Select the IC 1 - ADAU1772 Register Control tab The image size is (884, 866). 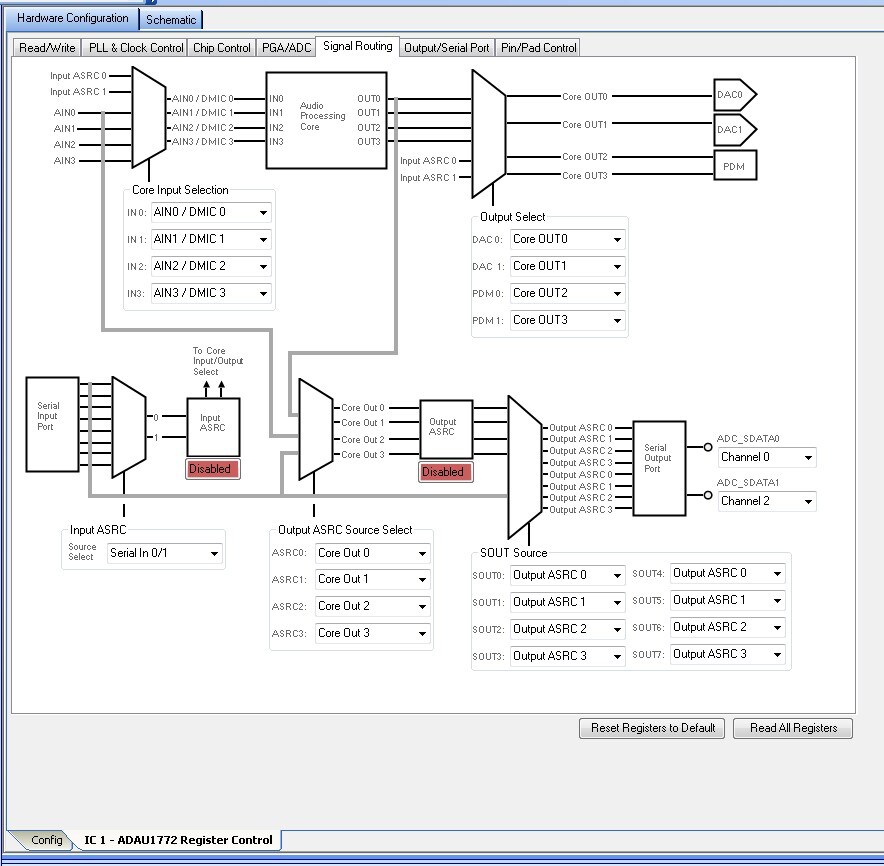click(178, 840)
